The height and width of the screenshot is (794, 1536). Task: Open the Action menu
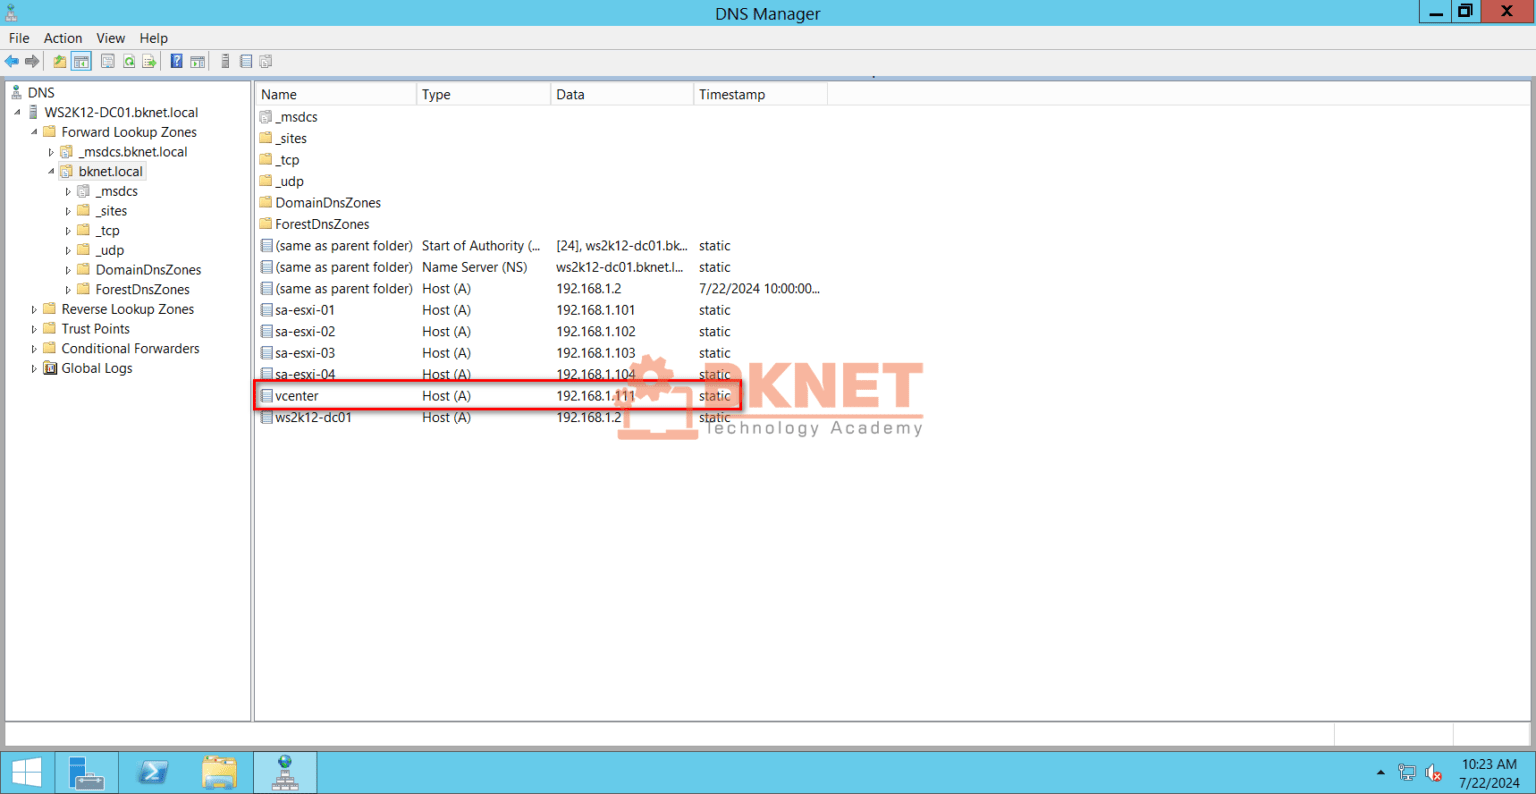(x=62, y=38)
